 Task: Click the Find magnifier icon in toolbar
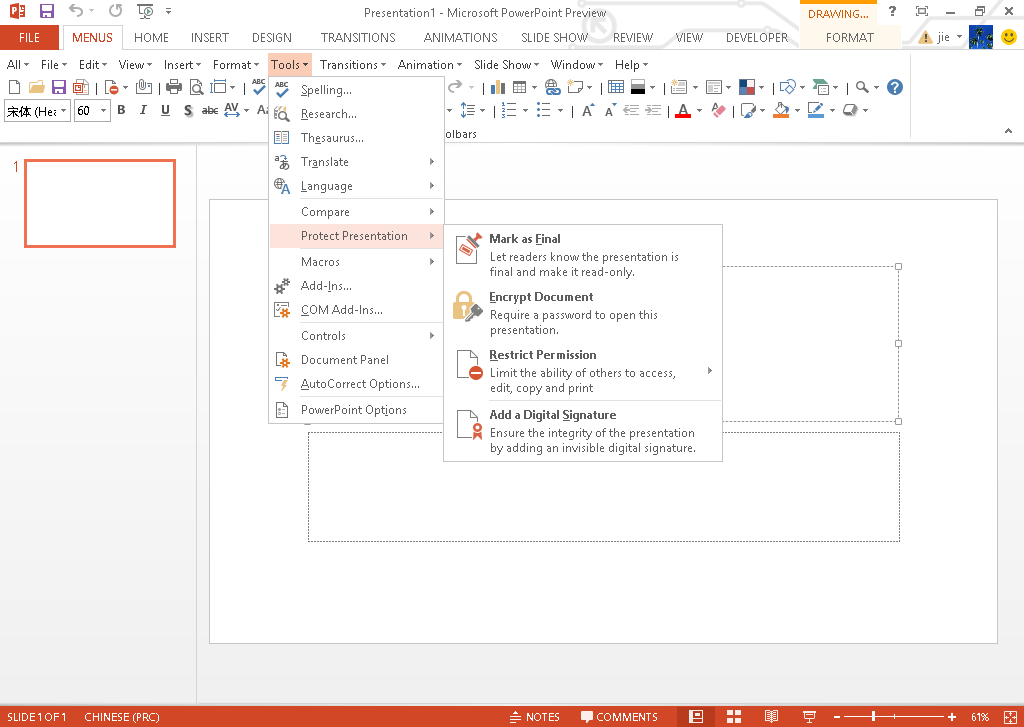(862, 87)
